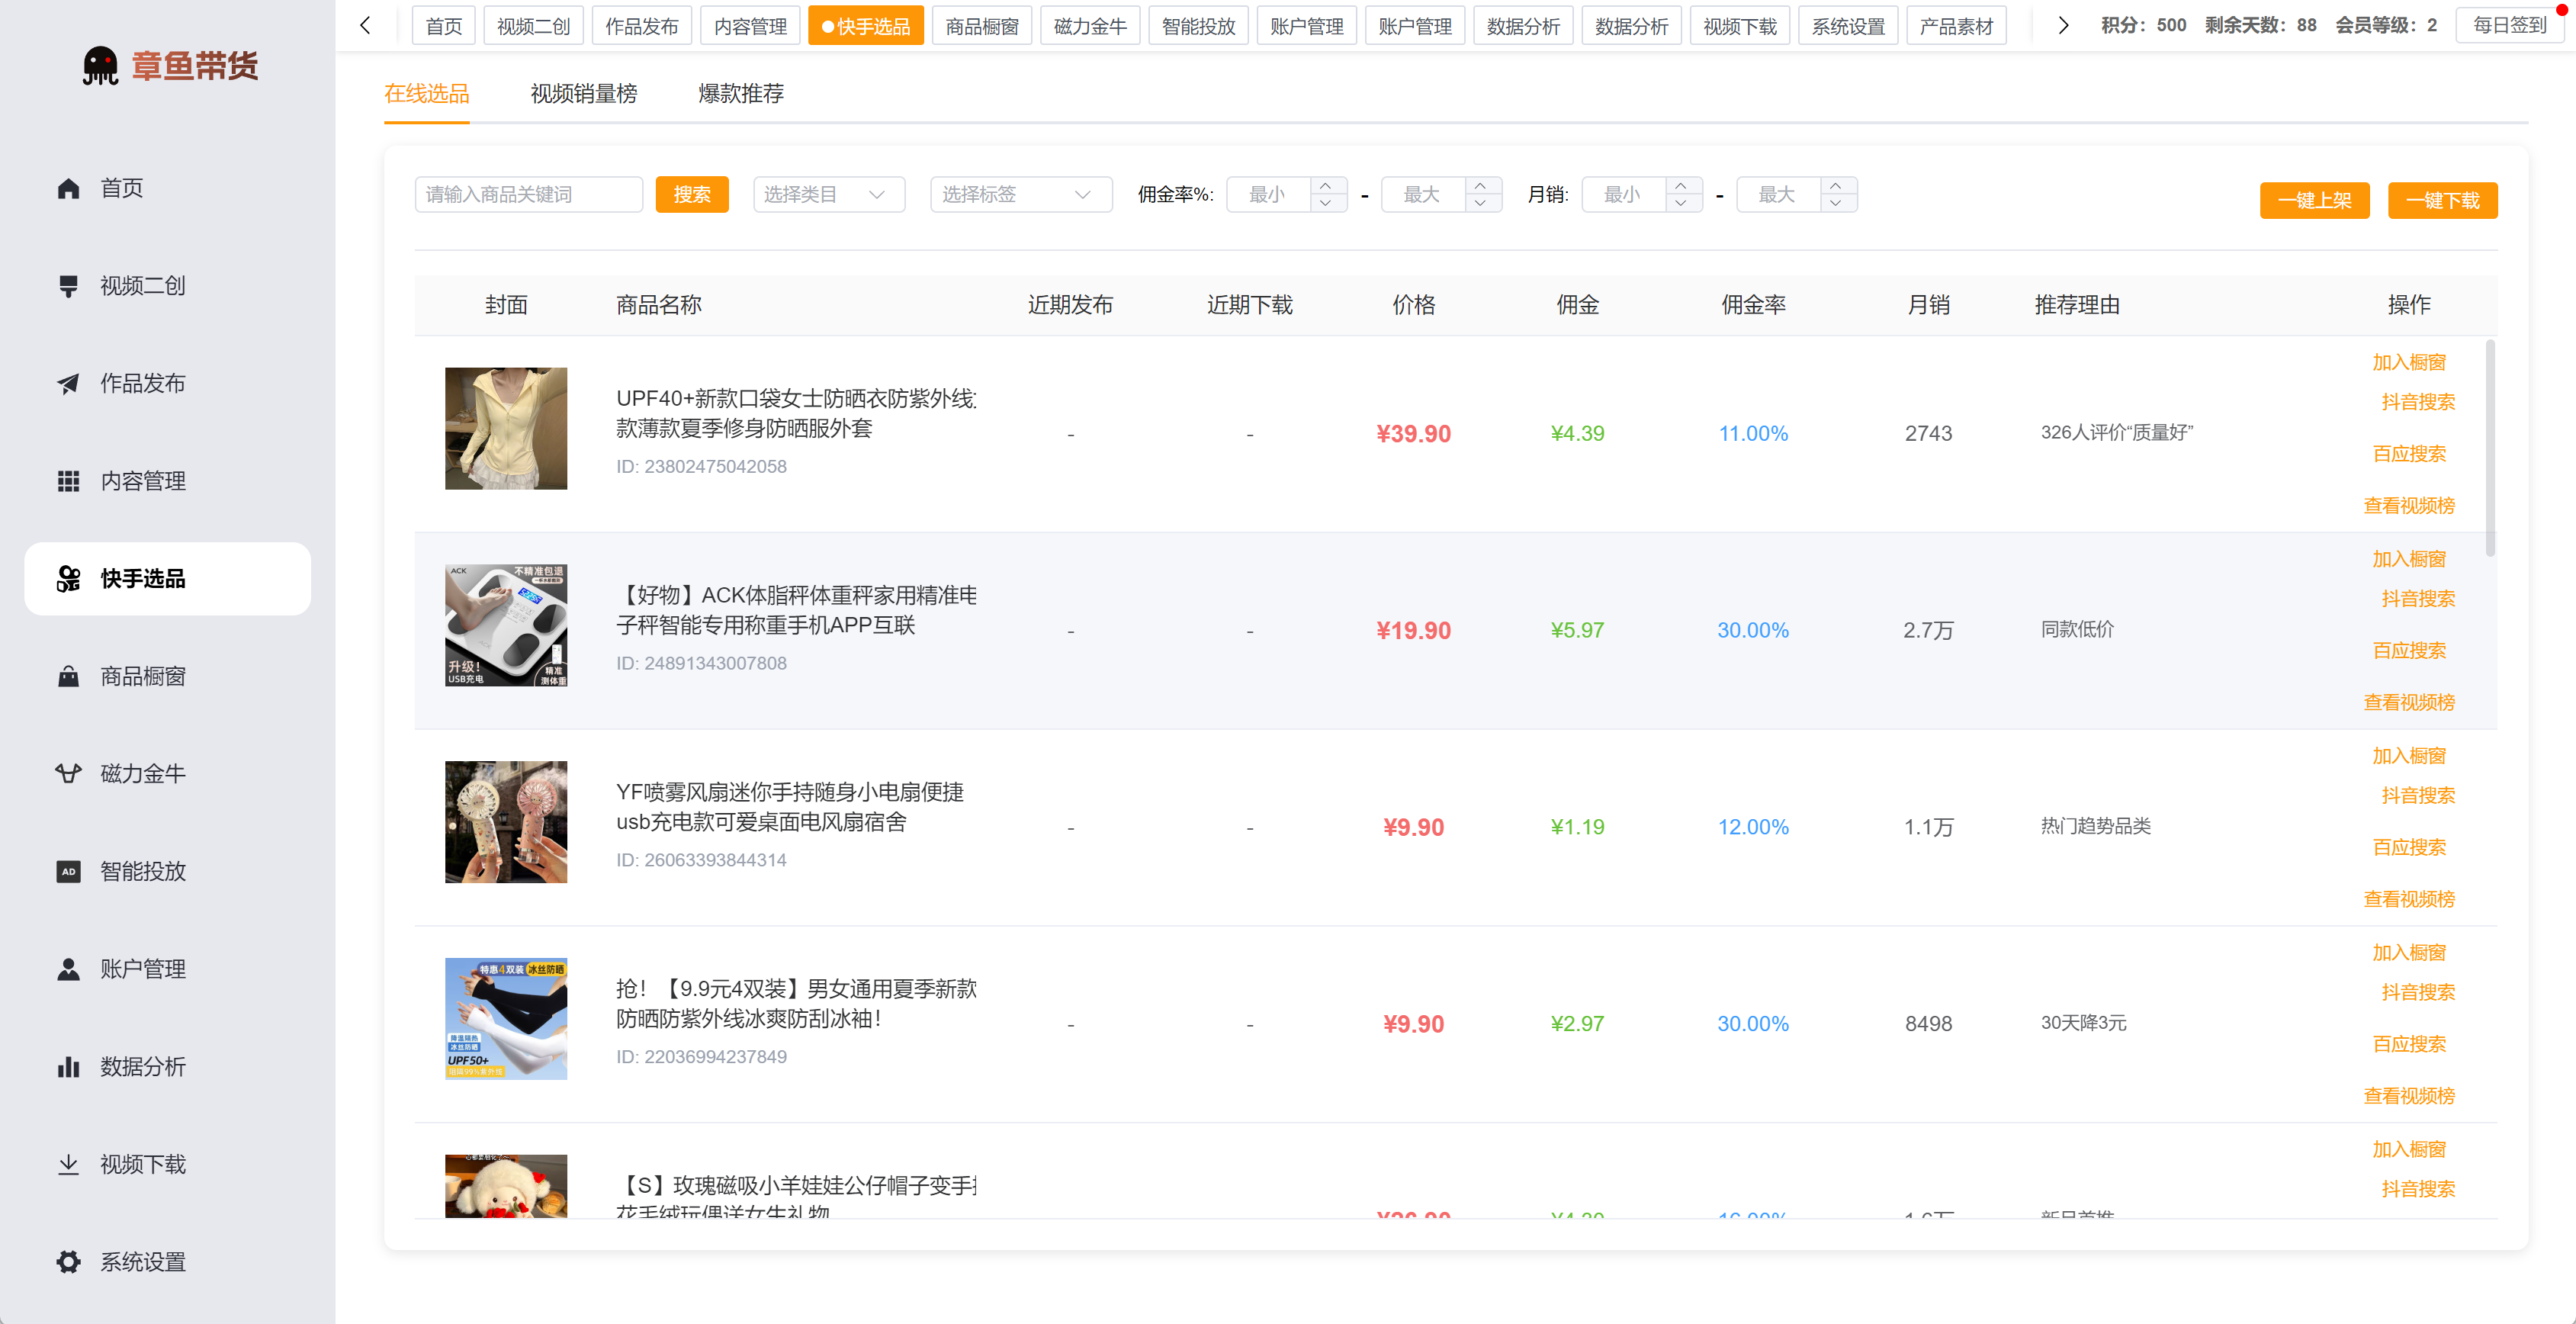The width and height of the screenshot is (2576, 1324).
Task: Click the 内容管理 grid icon
Action: pos(68,481)
